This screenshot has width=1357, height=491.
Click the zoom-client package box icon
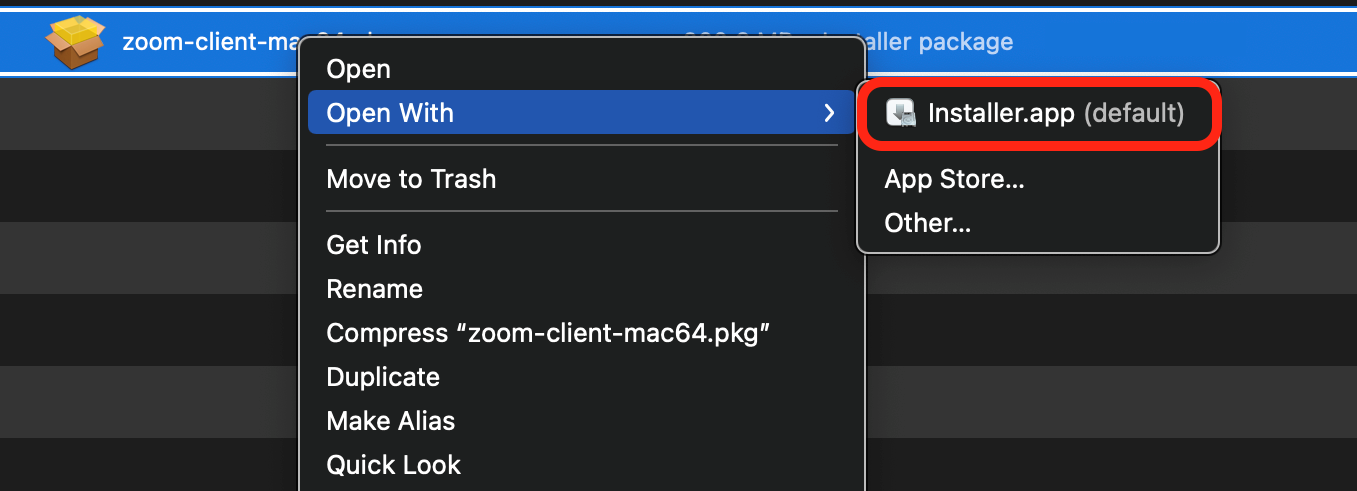(x=75, y=43)
